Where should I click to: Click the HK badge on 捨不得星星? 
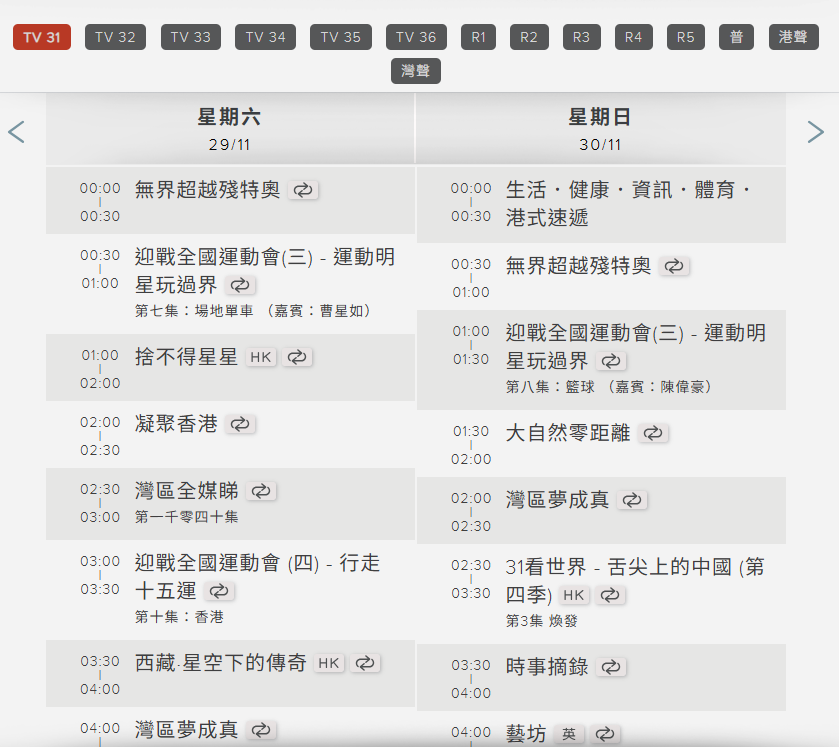[x=261, y=357]
